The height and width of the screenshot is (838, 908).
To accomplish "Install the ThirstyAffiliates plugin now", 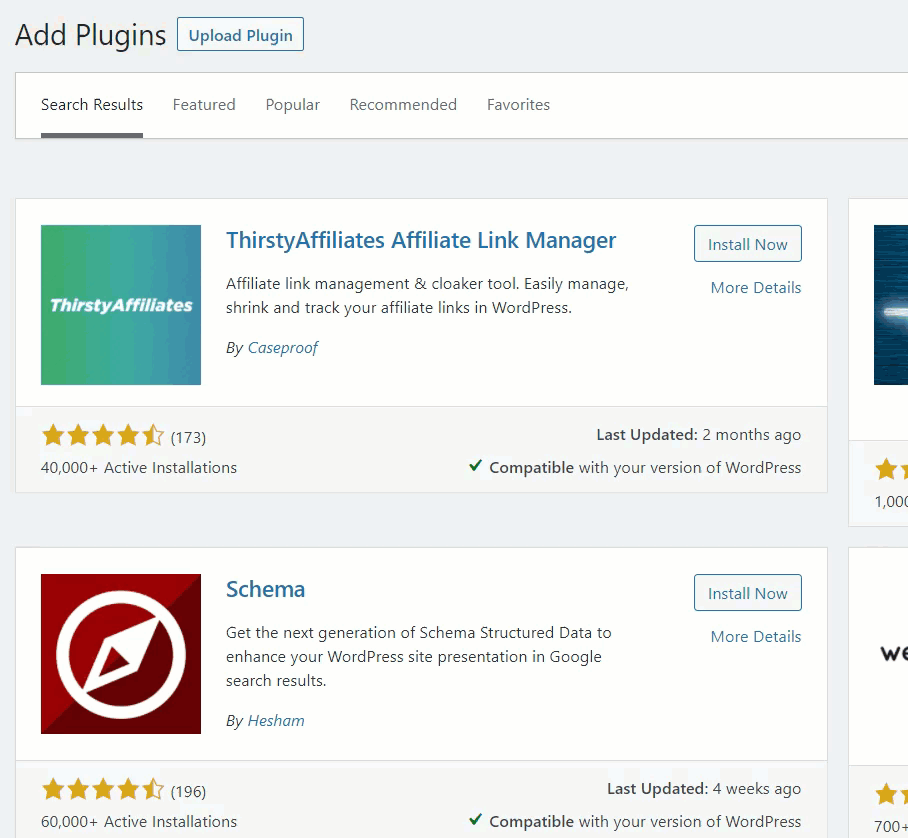I will (x=748, y=244).
